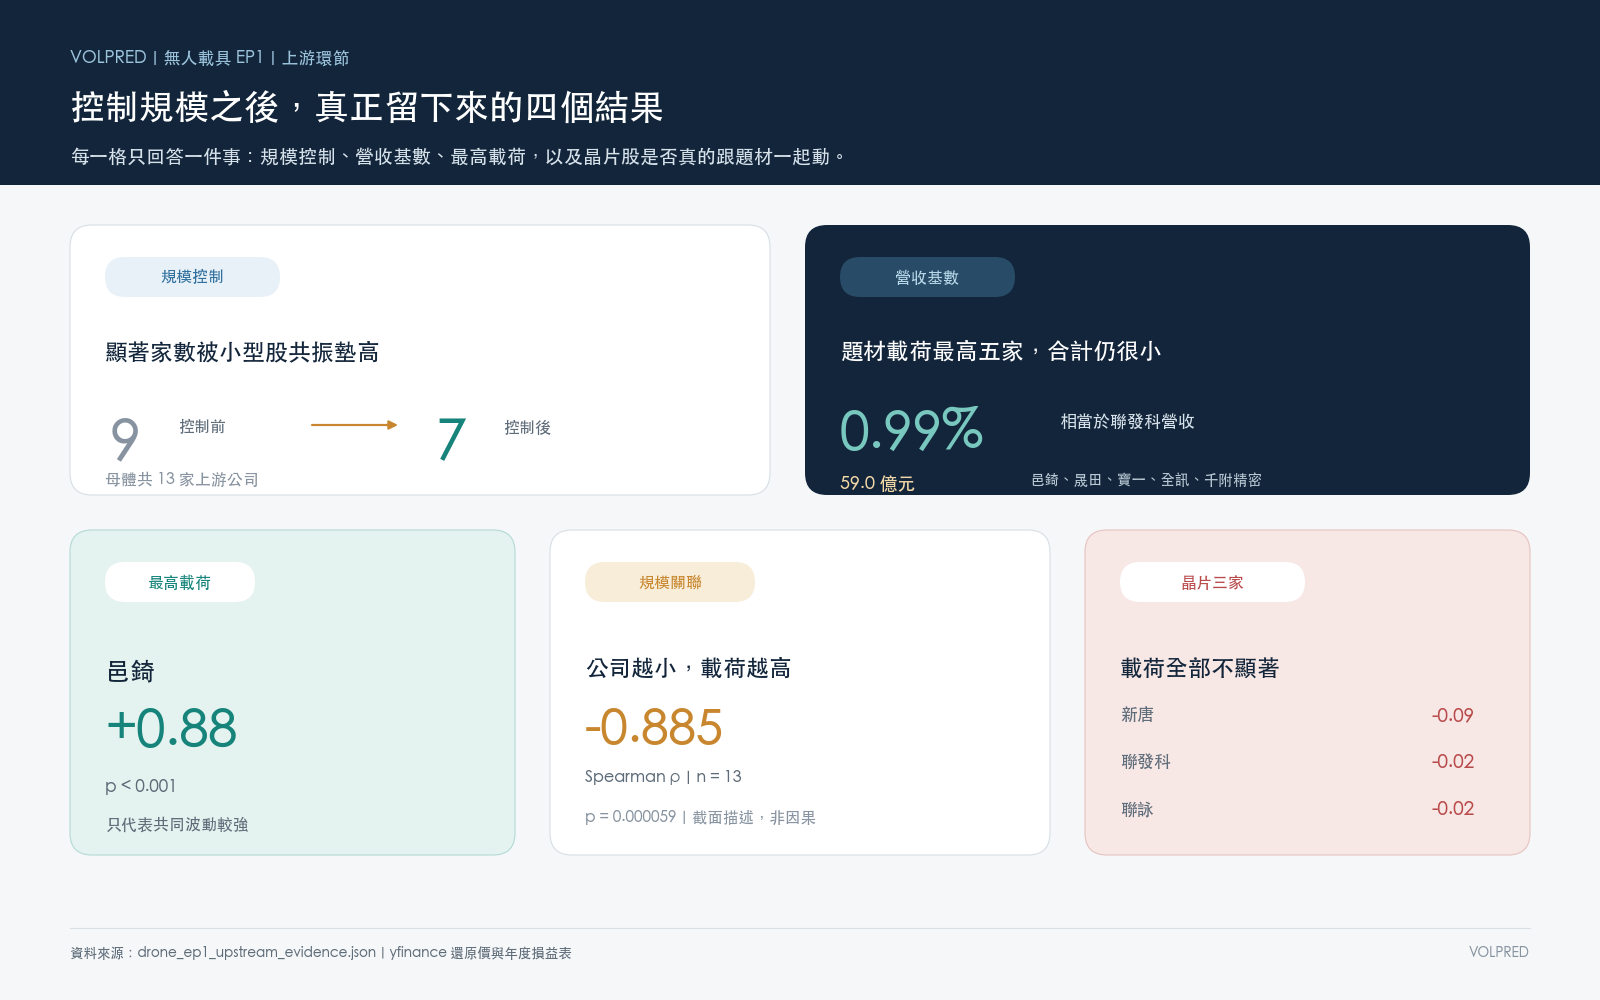Viewport: 1600px width, 1000px height.
Task: Click the heading 公司越小，載荷越高
Action: point(688,668)
